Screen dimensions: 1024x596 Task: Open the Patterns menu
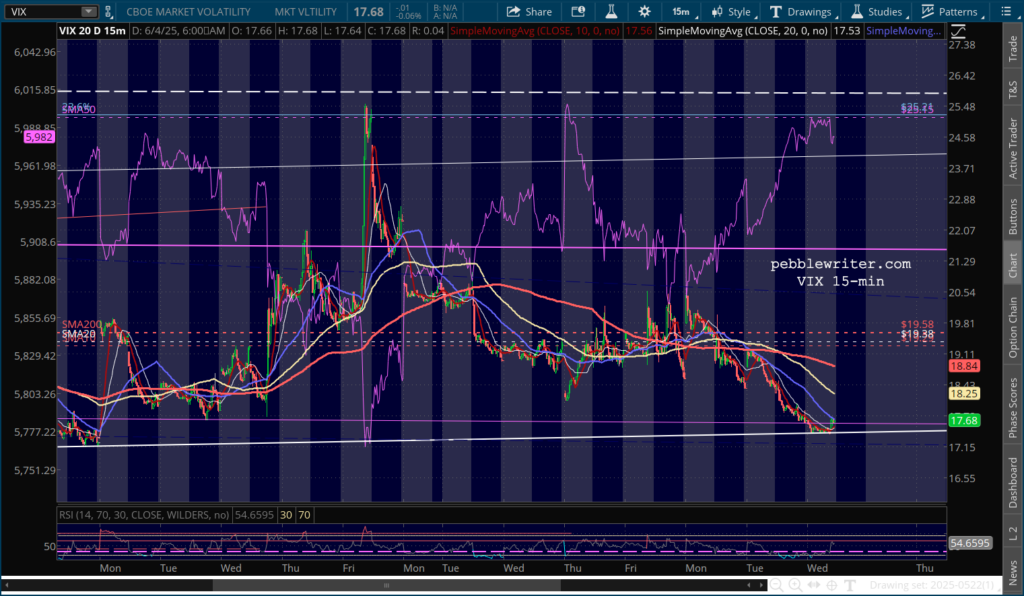949,12
